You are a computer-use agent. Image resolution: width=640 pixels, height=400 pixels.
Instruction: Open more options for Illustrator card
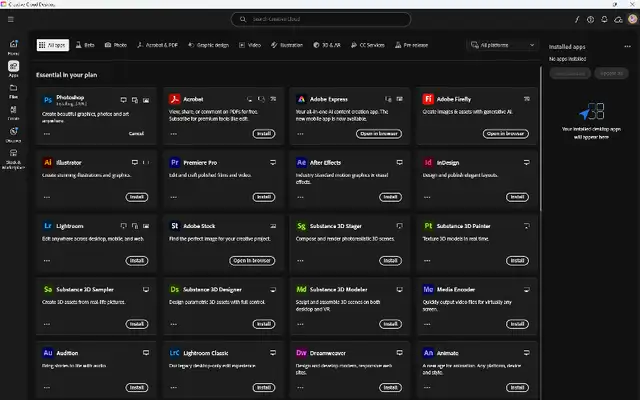pyautogui.click(x=47, y=197)
